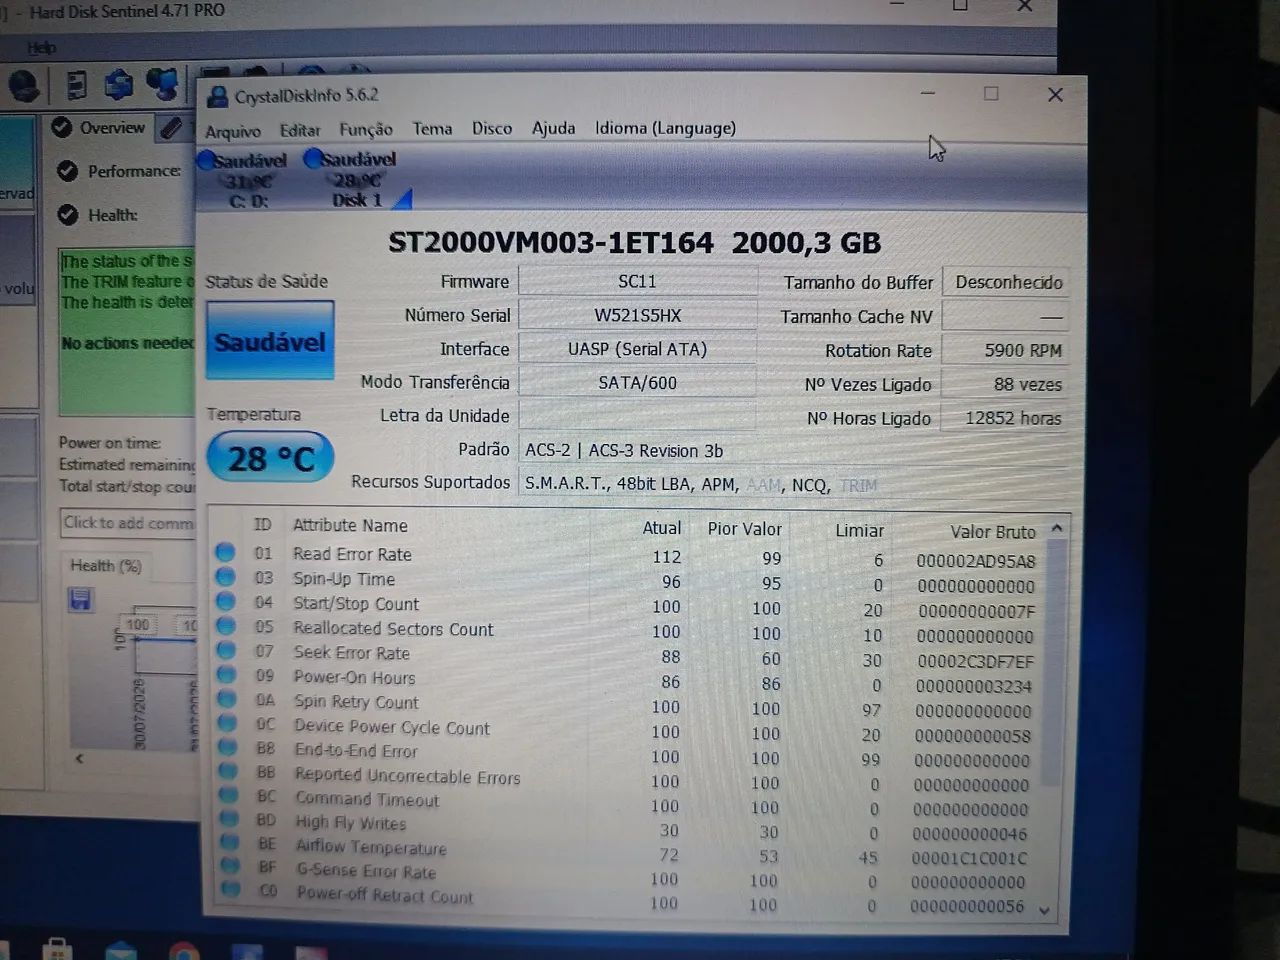Viewport: 1280px width, 960px height.
Task: Click the Attribute Name column header
Action: [350, 525]
